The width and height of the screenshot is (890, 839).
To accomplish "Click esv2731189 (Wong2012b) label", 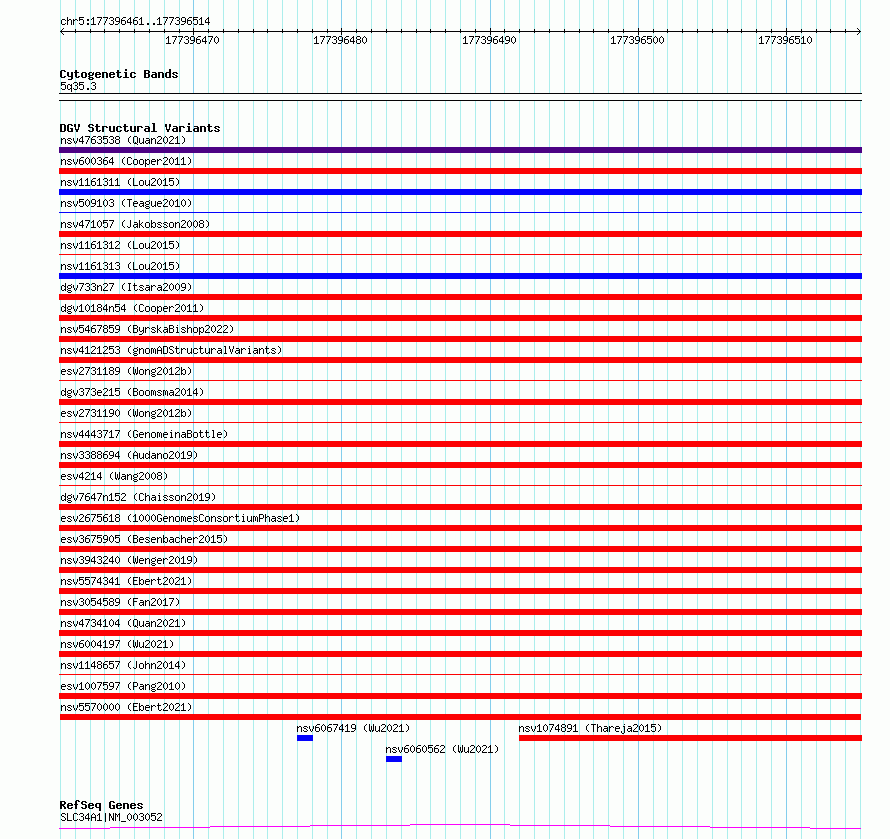I will 126,371.
